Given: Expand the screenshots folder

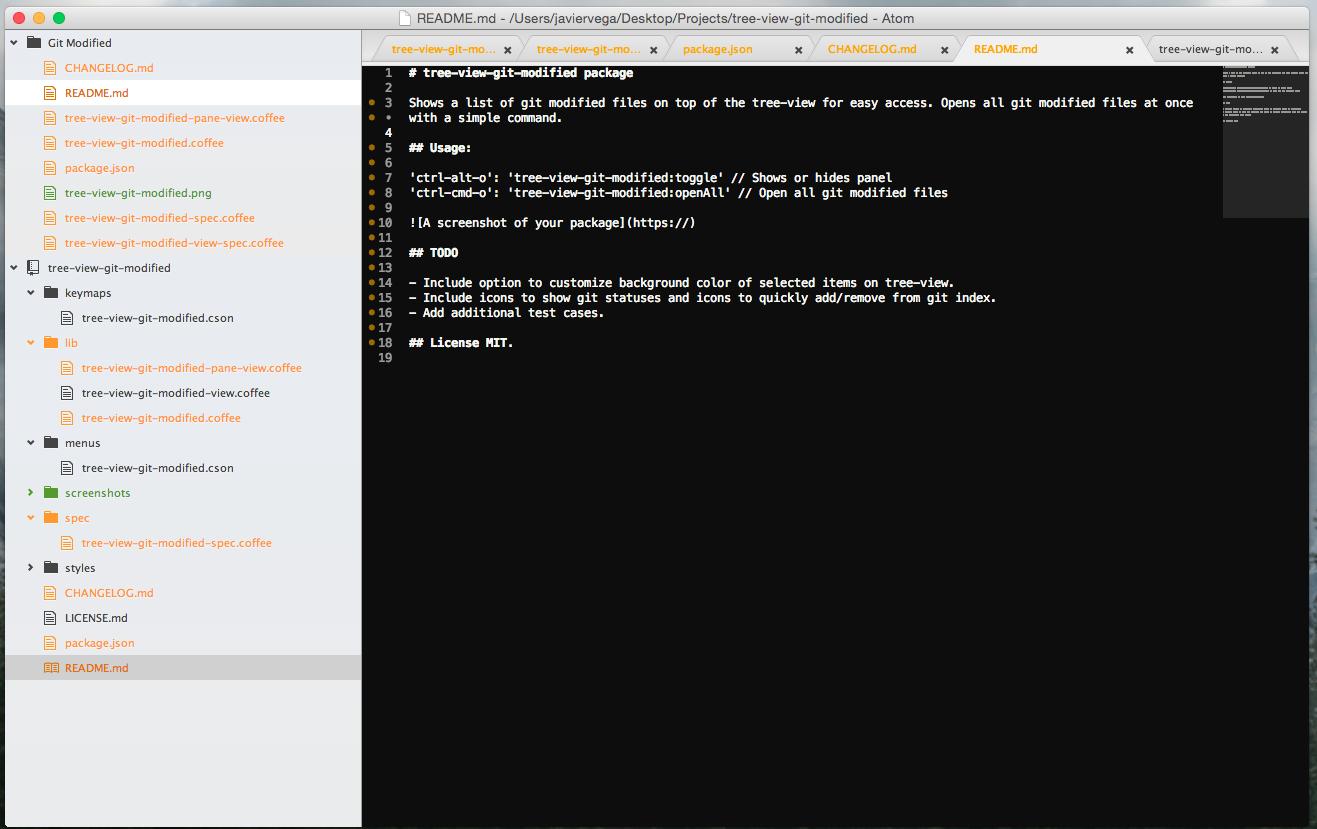Looking at the screenshot, I should (31, 493).
